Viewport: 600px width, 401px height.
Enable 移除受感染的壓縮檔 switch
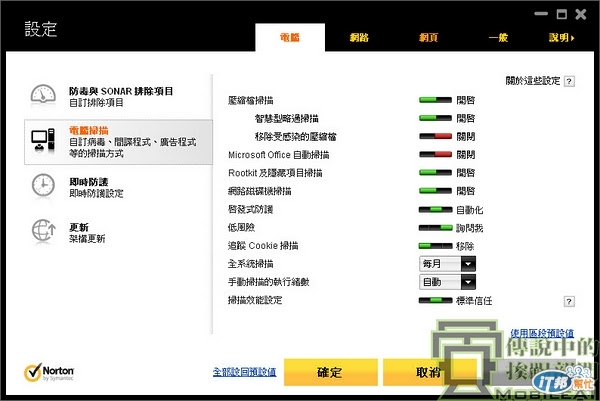(x=435, y=136)
